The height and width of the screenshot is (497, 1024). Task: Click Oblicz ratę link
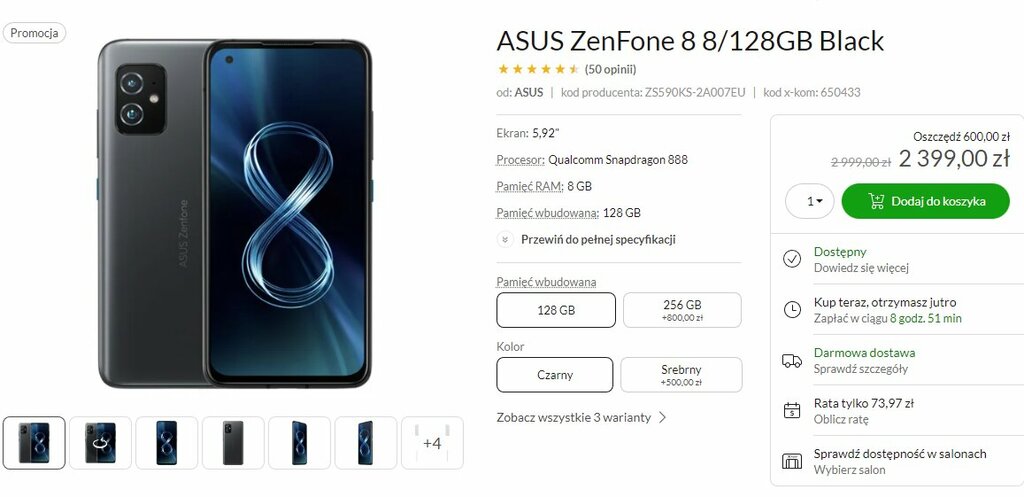coord(840,420)
